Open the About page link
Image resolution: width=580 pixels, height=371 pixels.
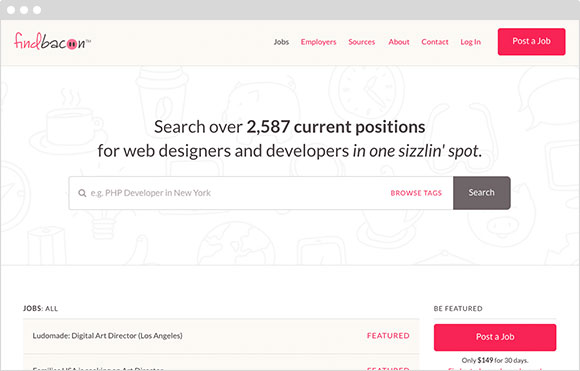pos(399,42)
